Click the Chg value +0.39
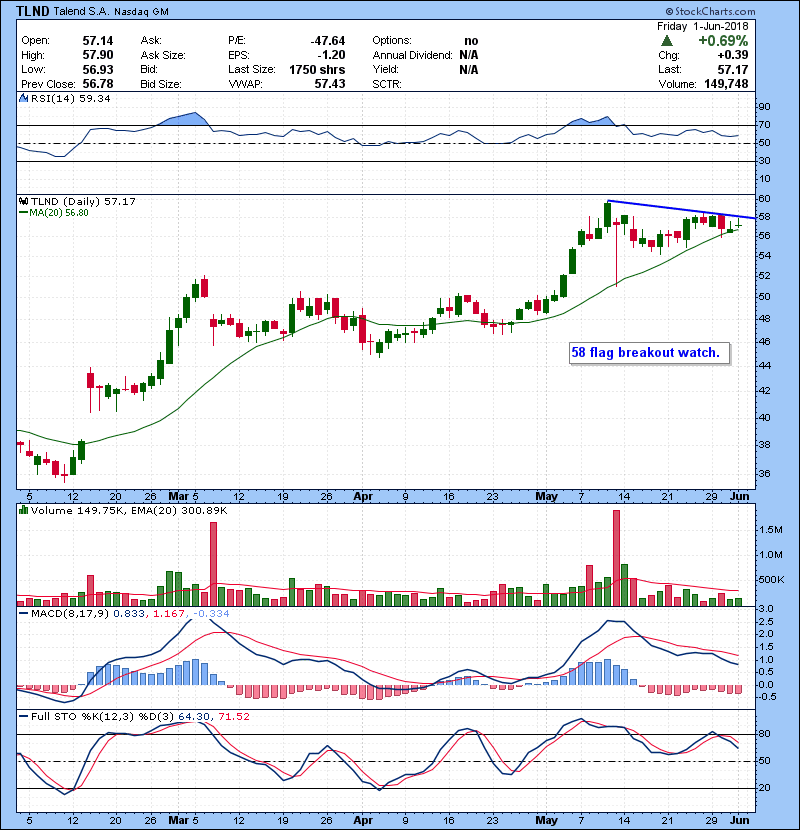Viewport: 800px width, 830px height. point(733,55)
